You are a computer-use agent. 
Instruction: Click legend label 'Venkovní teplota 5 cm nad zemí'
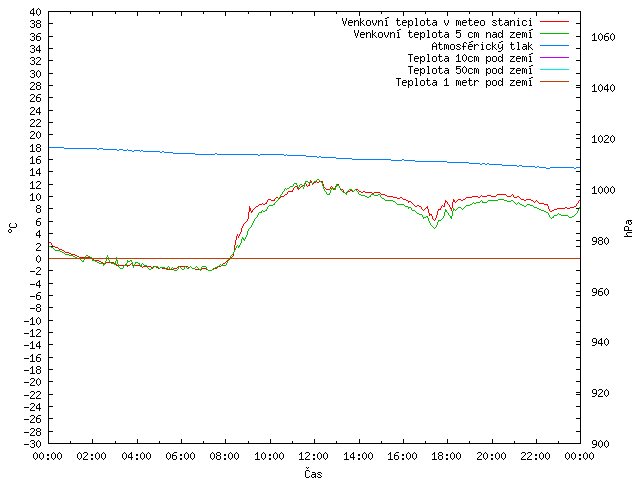click(x=443, y=34)
